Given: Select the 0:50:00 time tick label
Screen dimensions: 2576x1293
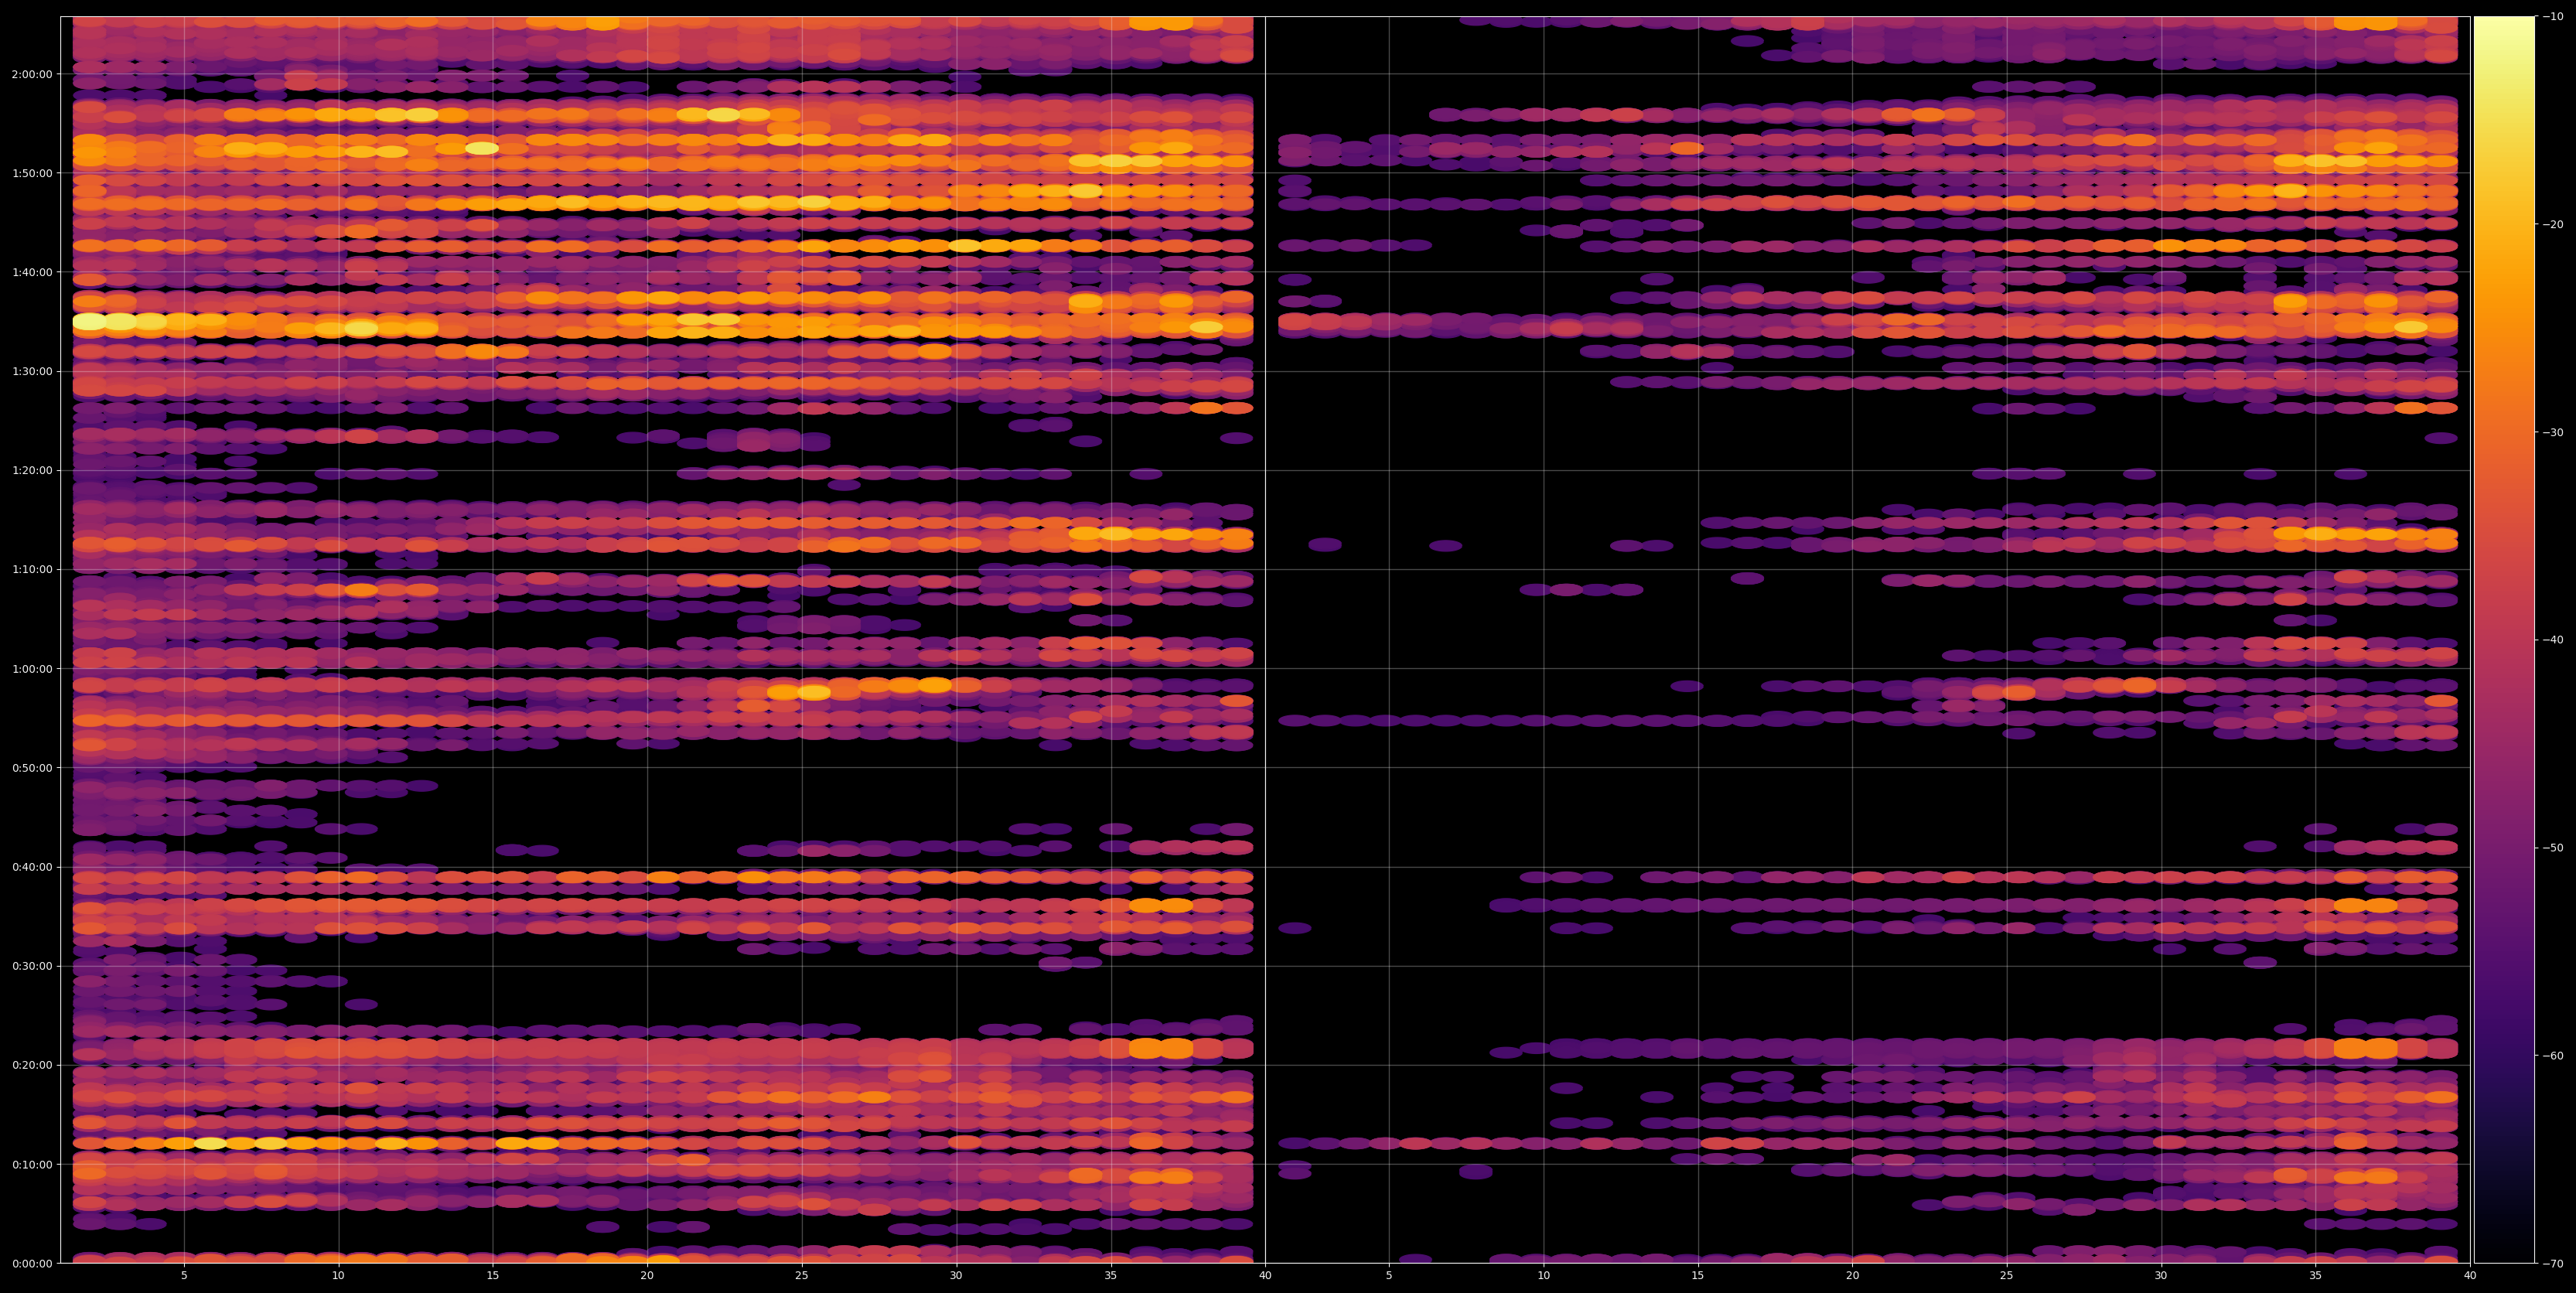Looking at the screenshot, I should pyautogui.click(x=32, y=768).
